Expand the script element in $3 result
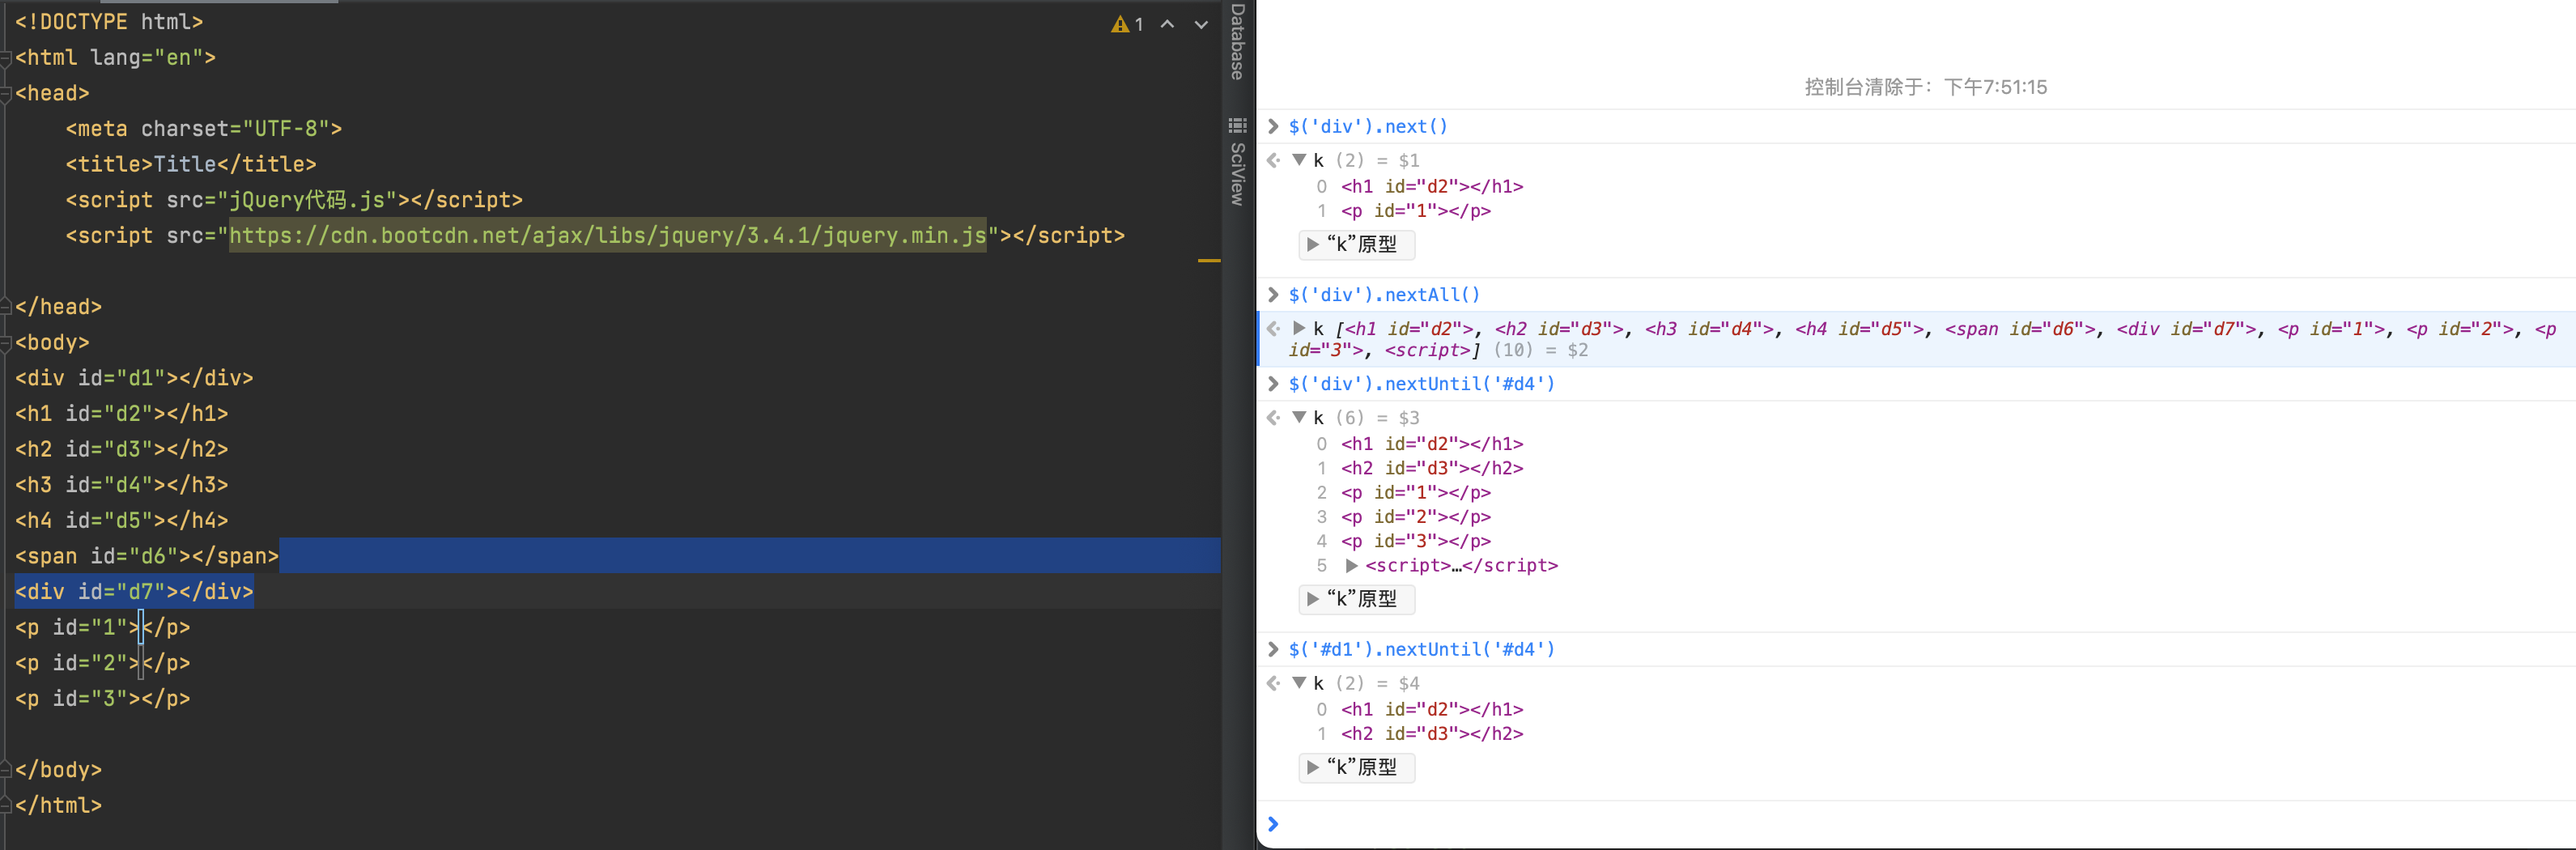Screen dimensions: 2576x850 (x=1352, y=565)
